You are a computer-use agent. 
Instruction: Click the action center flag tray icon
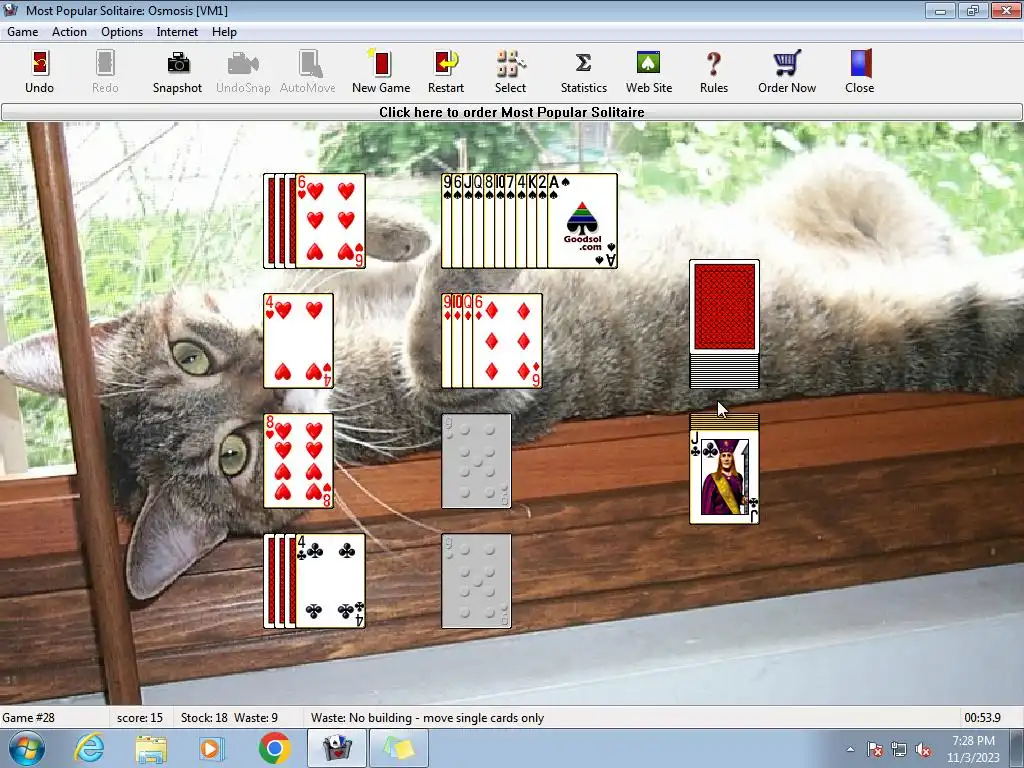point(875,749)
